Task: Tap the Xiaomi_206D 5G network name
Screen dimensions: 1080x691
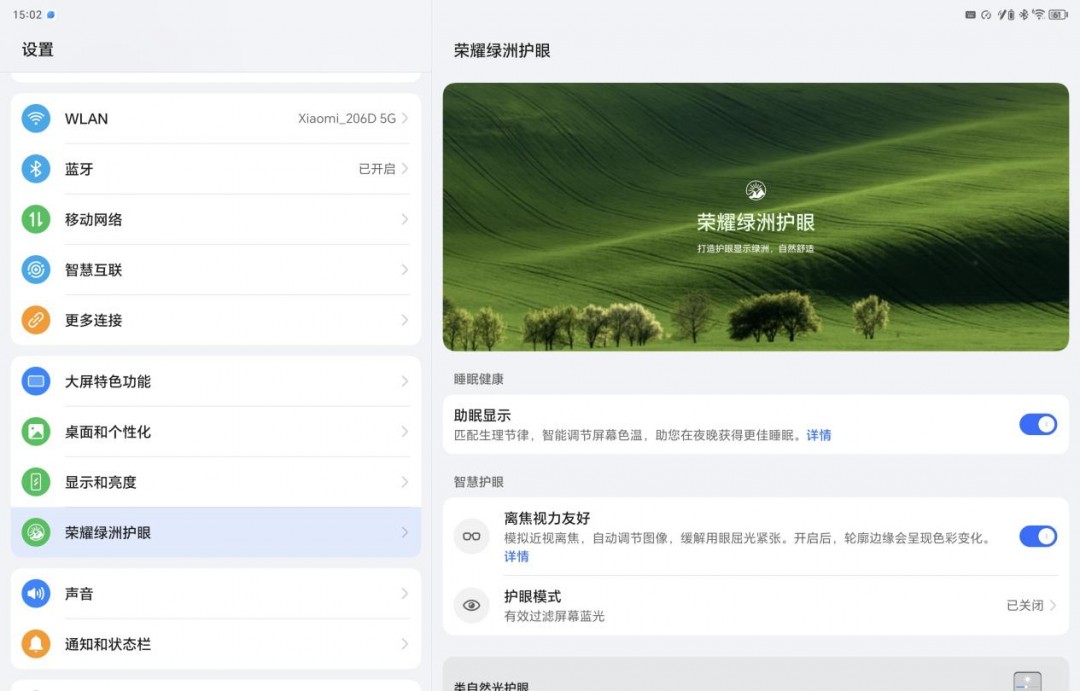Action: [x=346, y=118]
